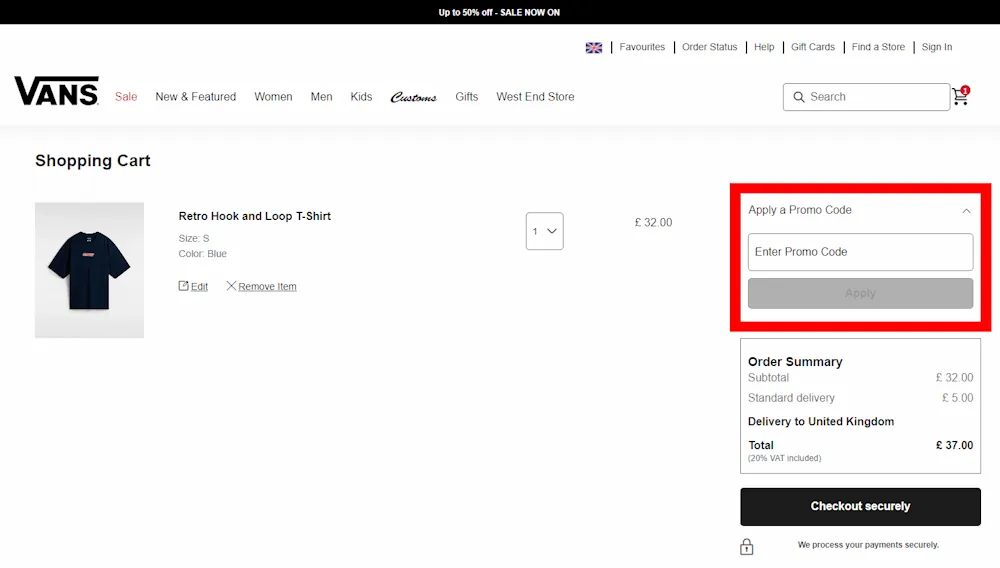Image resolution: width=1000 pixels, height=568 pixels.
Task: Click 'Size: S' text
Action: pyautogui.click(x=194, y=238)
